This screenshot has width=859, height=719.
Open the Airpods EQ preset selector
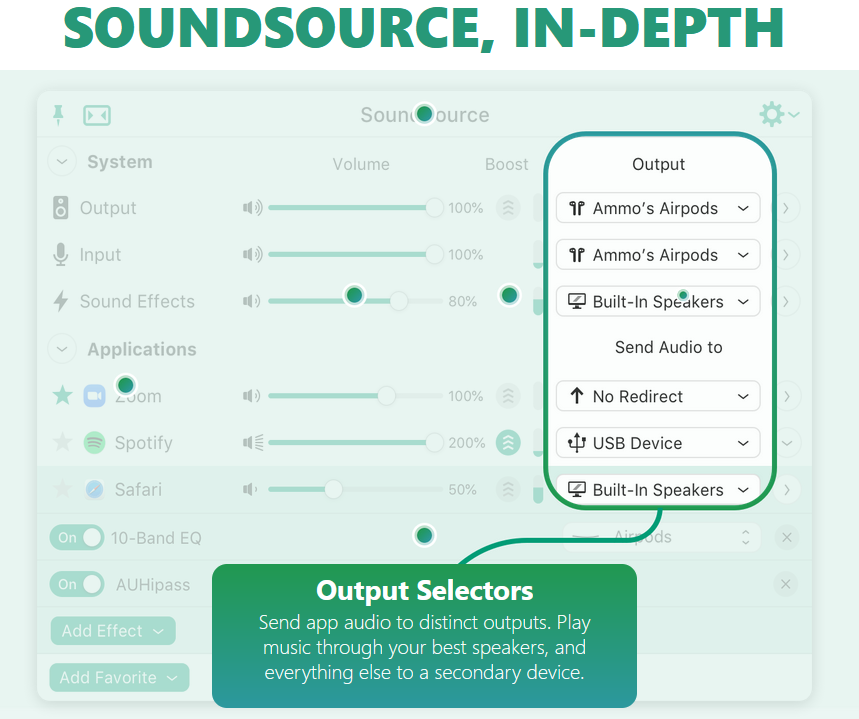point(661,537)
